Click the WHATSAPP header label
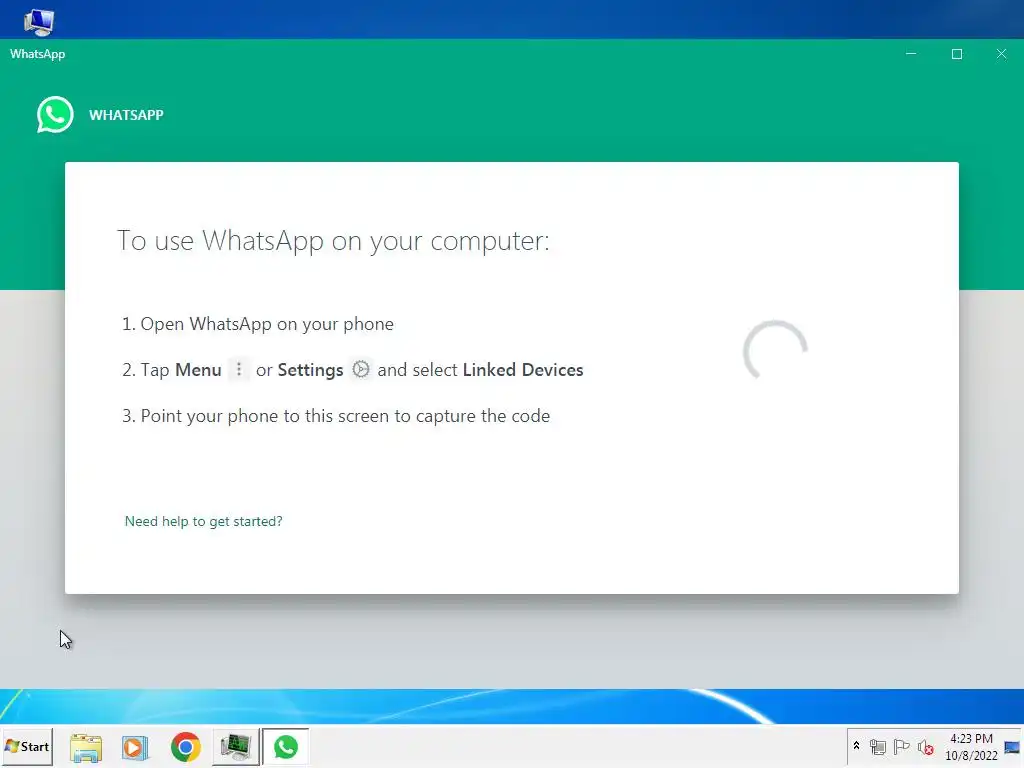 click(x=126, y=115)
